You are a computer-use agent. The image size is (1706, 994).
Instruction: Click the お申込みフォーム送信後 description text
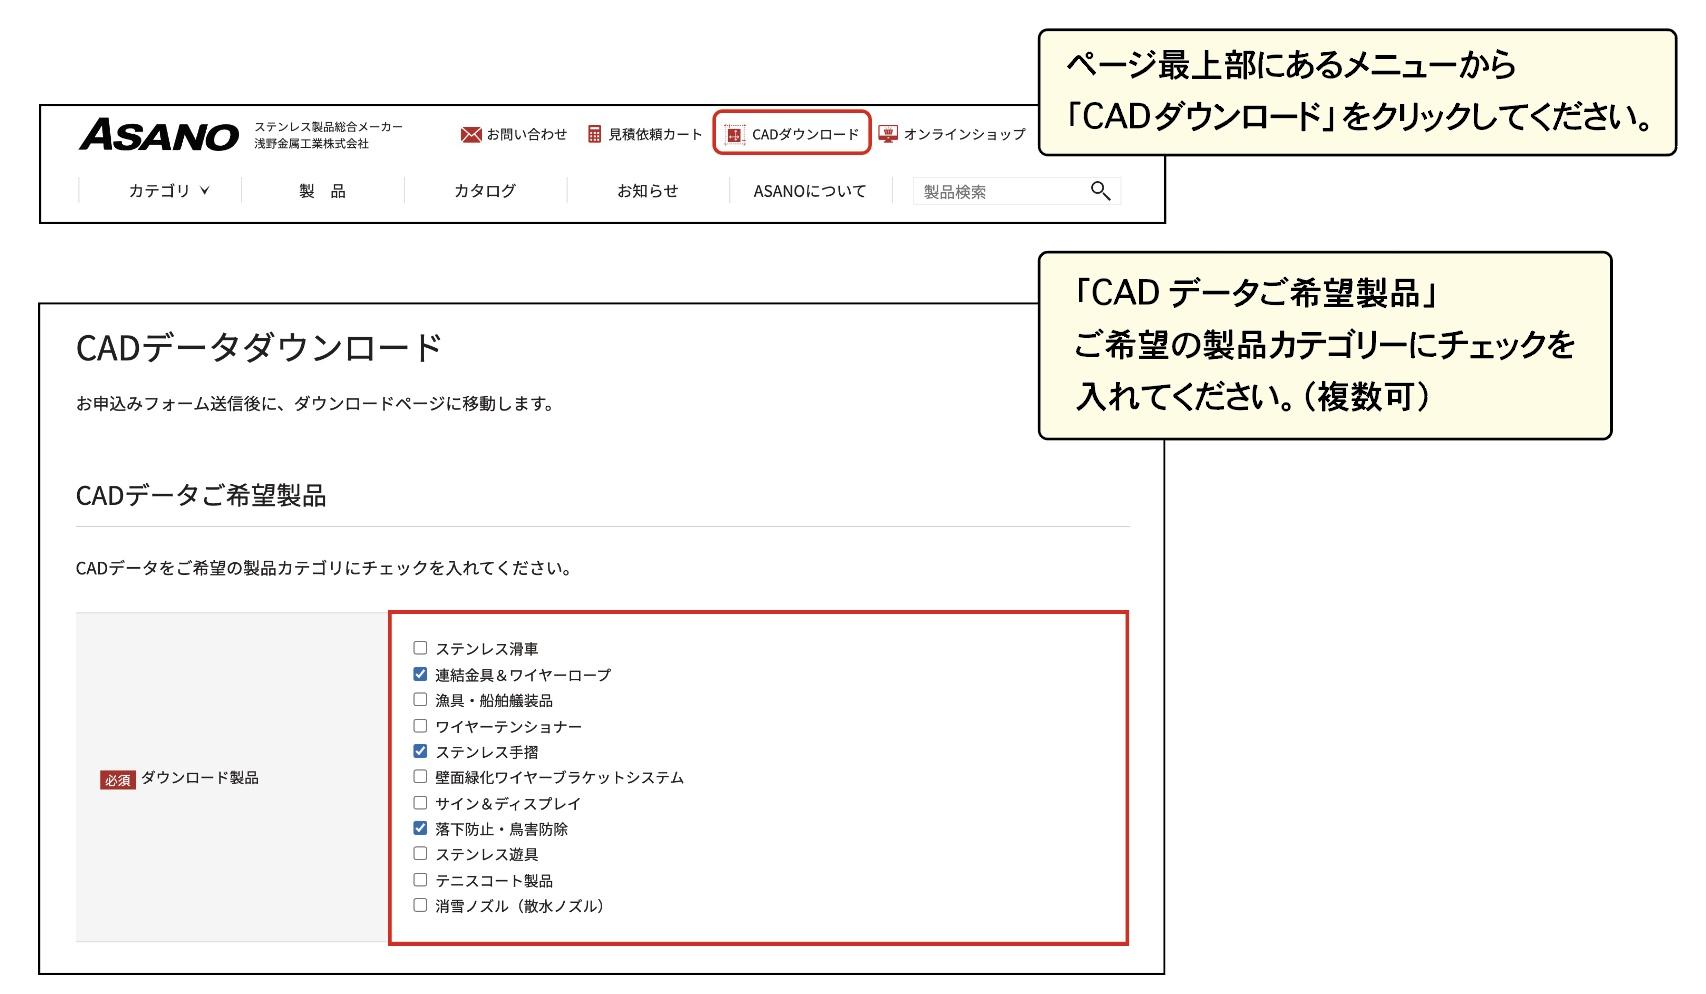click(315, 404)
